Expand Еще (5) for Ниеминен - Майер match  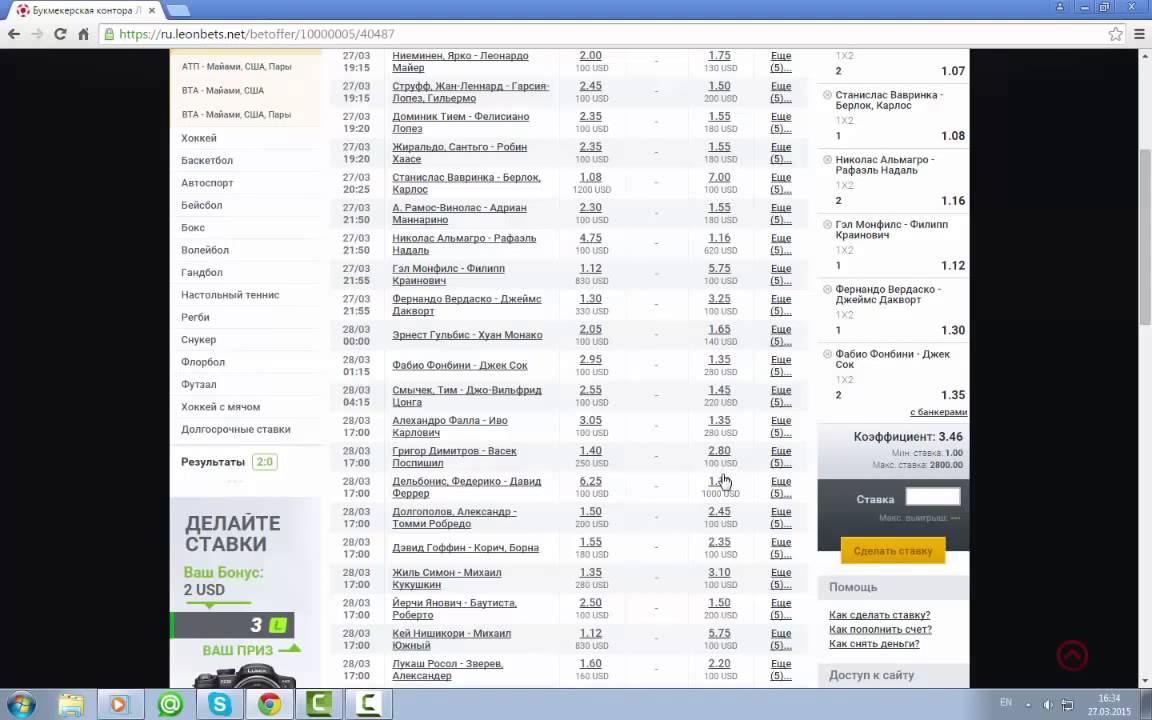tap(781, 61)
